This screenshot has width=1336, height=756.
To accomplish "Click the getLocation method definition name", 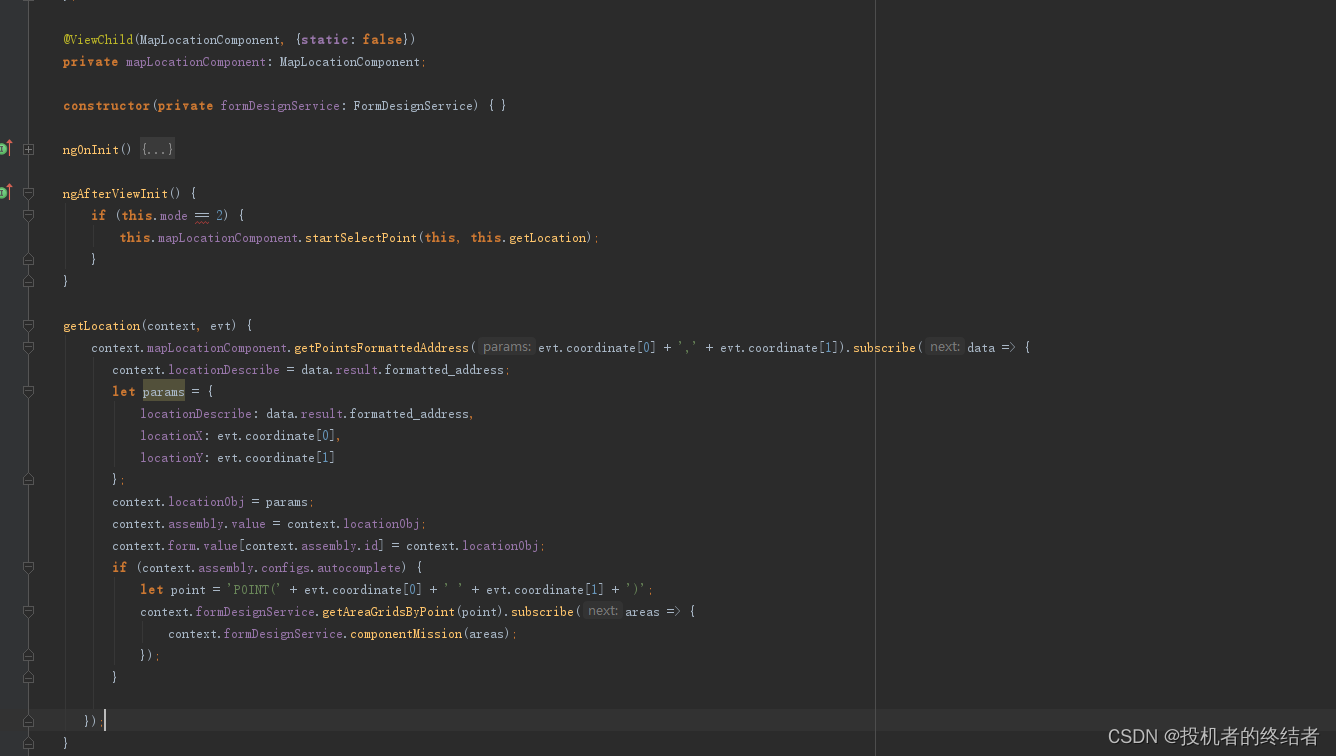I will [x=101, y=325].
